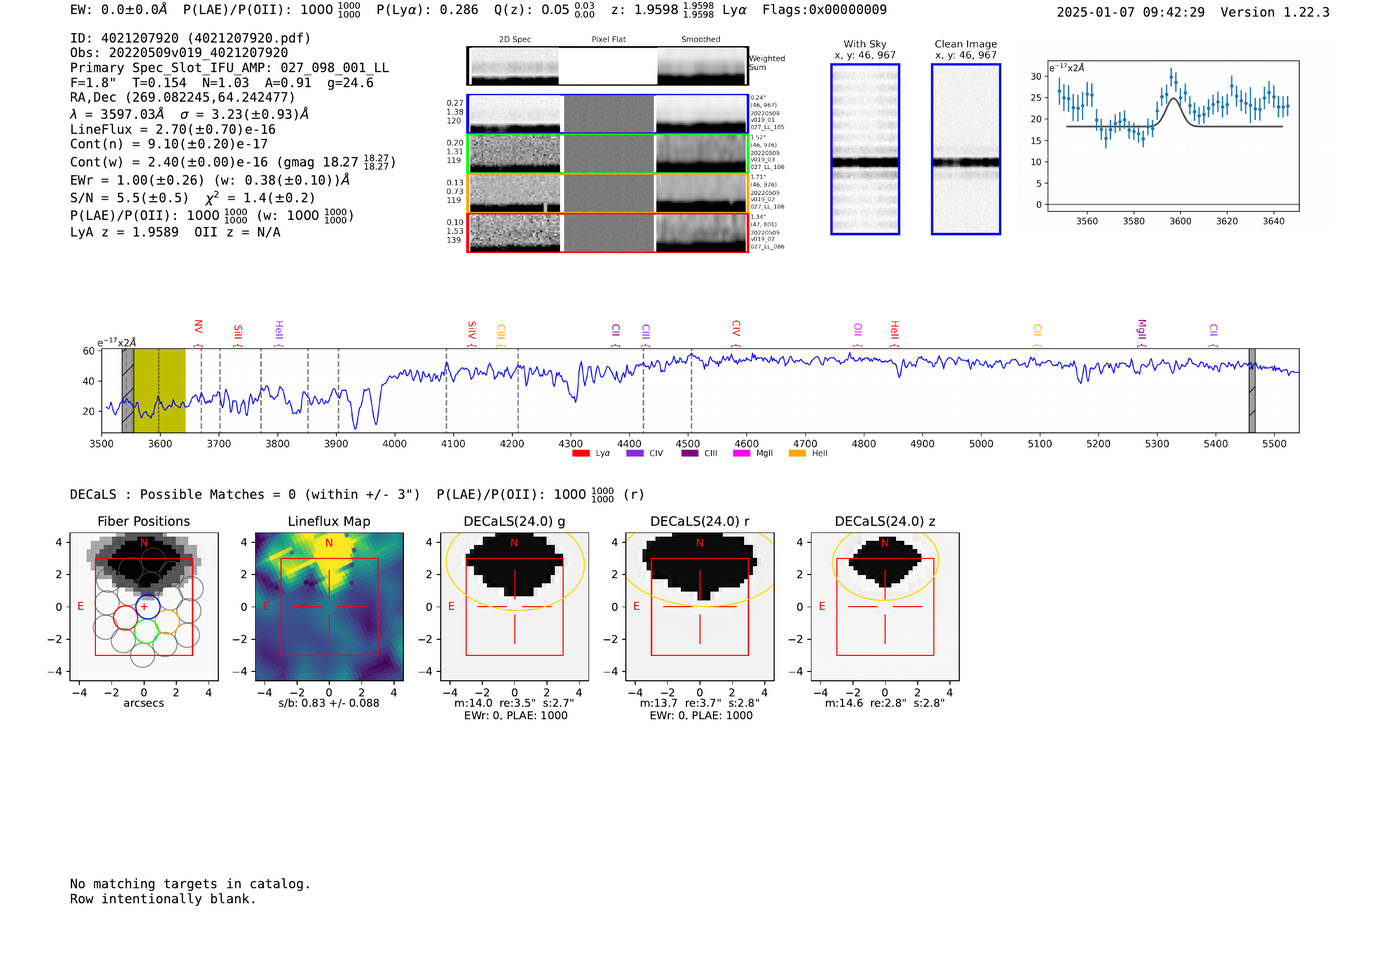Select the SiII line marker label
The image size is (1400, 953).
tap(238, 335)
